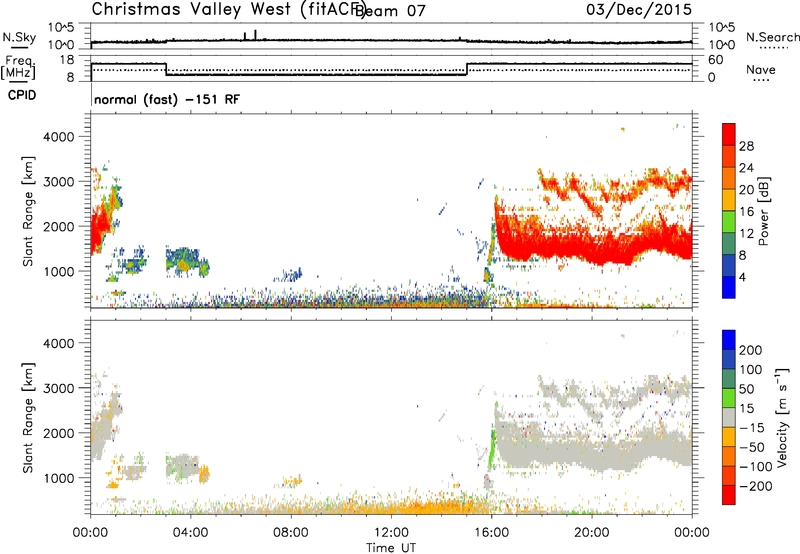Screen dimensions: 800x554
Task: Click the noise spike near 06:30 in N.Sky trace
Action: pyautogui.click(x=256, y=35)
